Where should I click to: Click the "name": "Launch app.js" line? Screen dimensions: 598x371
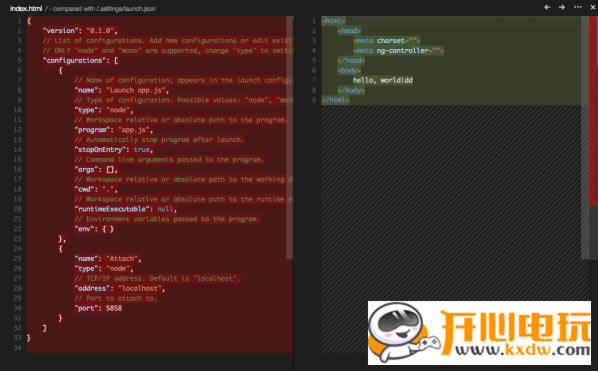coord(121,90)
